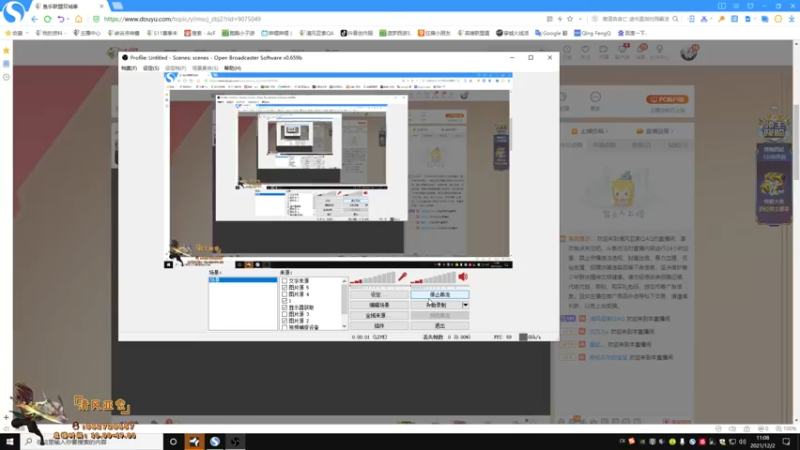Click the Sogou browser logo
The image size is (800, 450).
(14, 12)
